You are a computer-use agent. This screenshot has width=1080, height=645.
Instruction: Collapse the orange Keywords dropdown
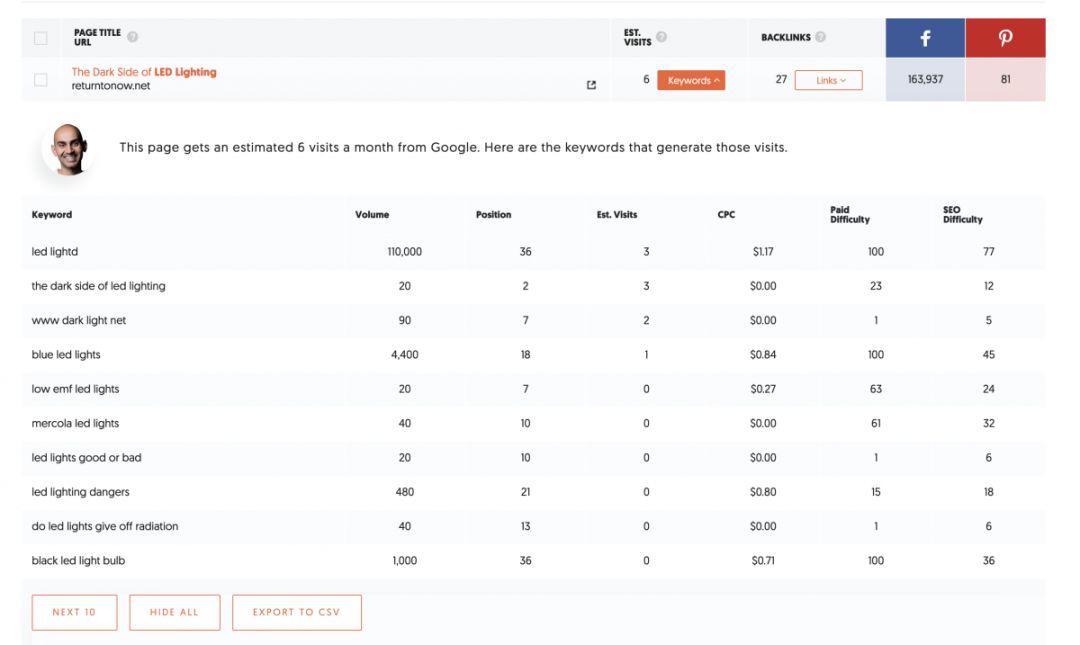click(691, 80)
